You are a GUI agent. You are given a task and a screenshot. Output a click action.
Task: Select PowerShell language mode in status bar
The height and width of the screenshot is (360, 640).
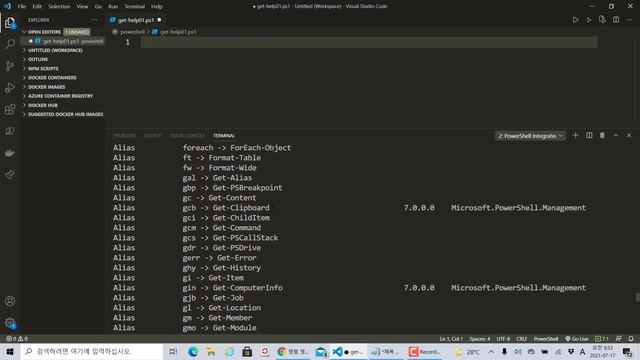546,339
